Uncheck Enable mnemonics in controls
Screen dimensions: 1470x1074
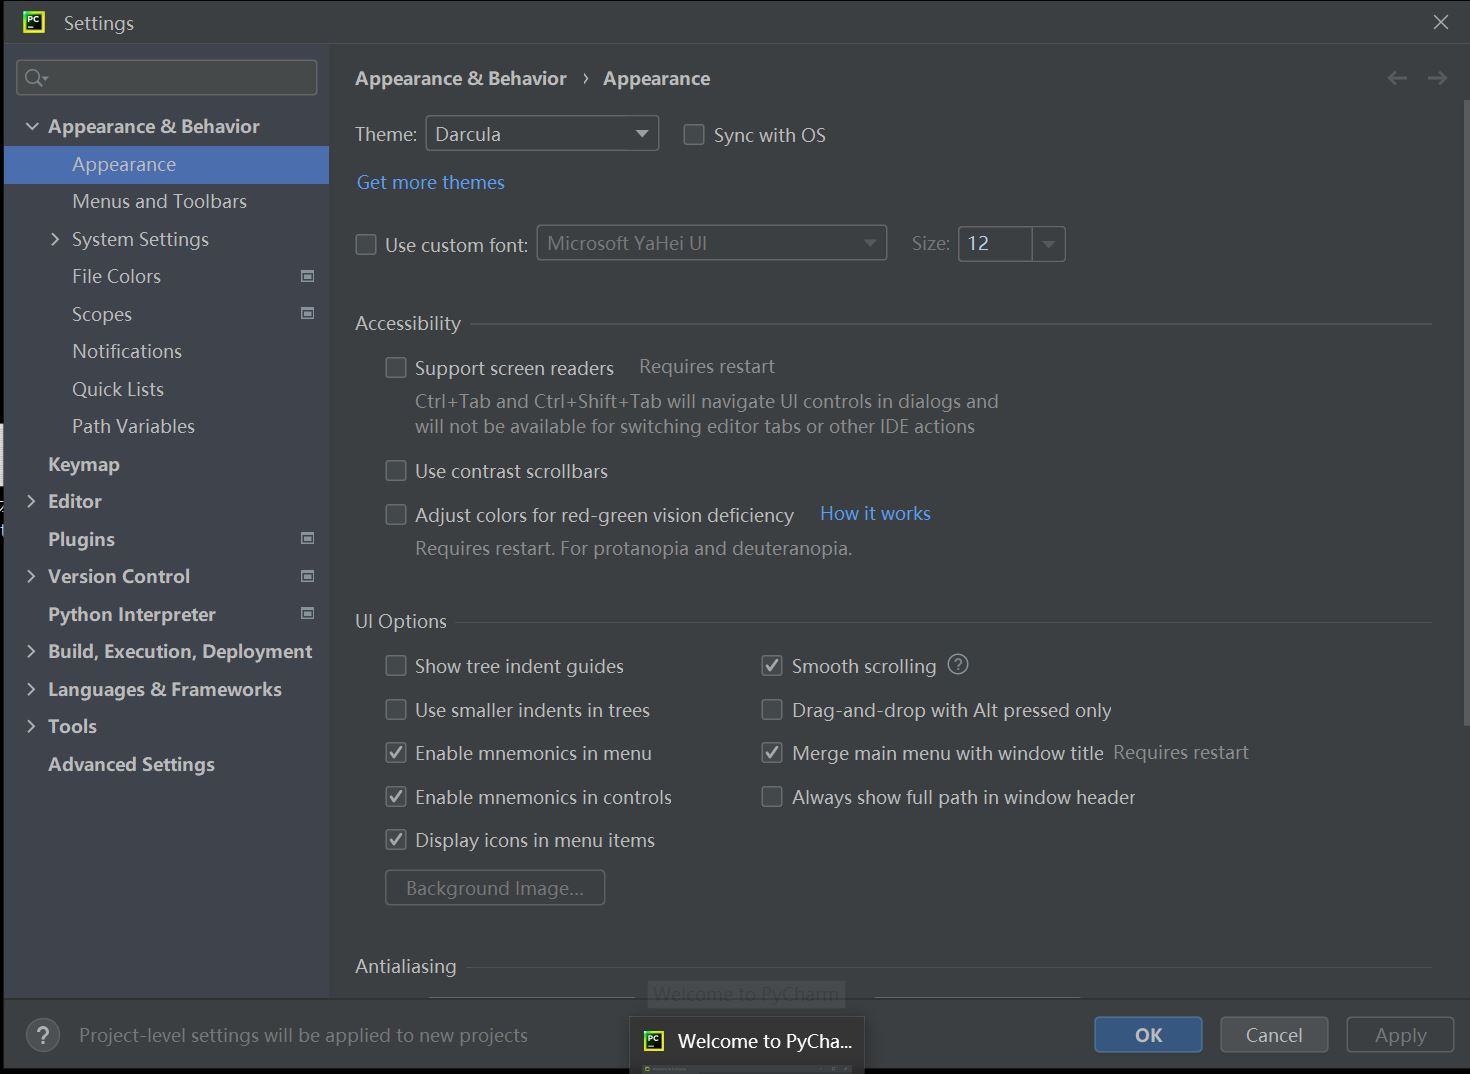(x=396, y=797)
